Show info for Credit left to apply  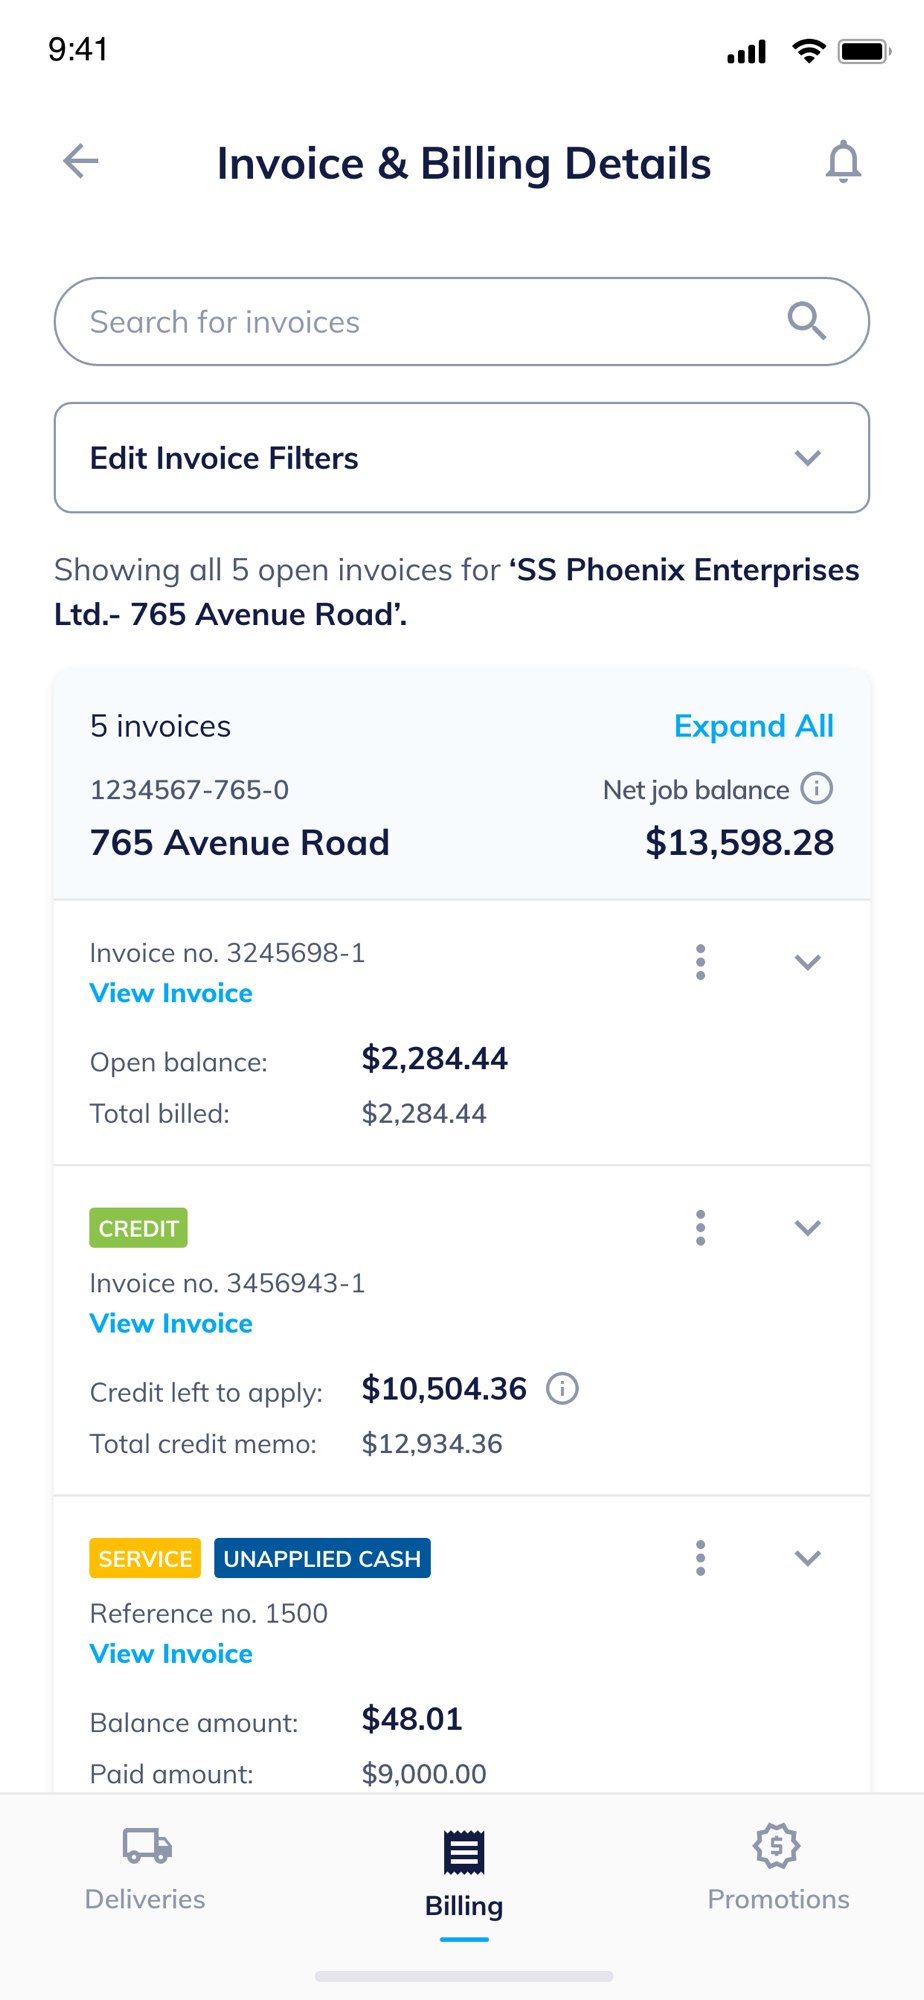[562, 1389]
